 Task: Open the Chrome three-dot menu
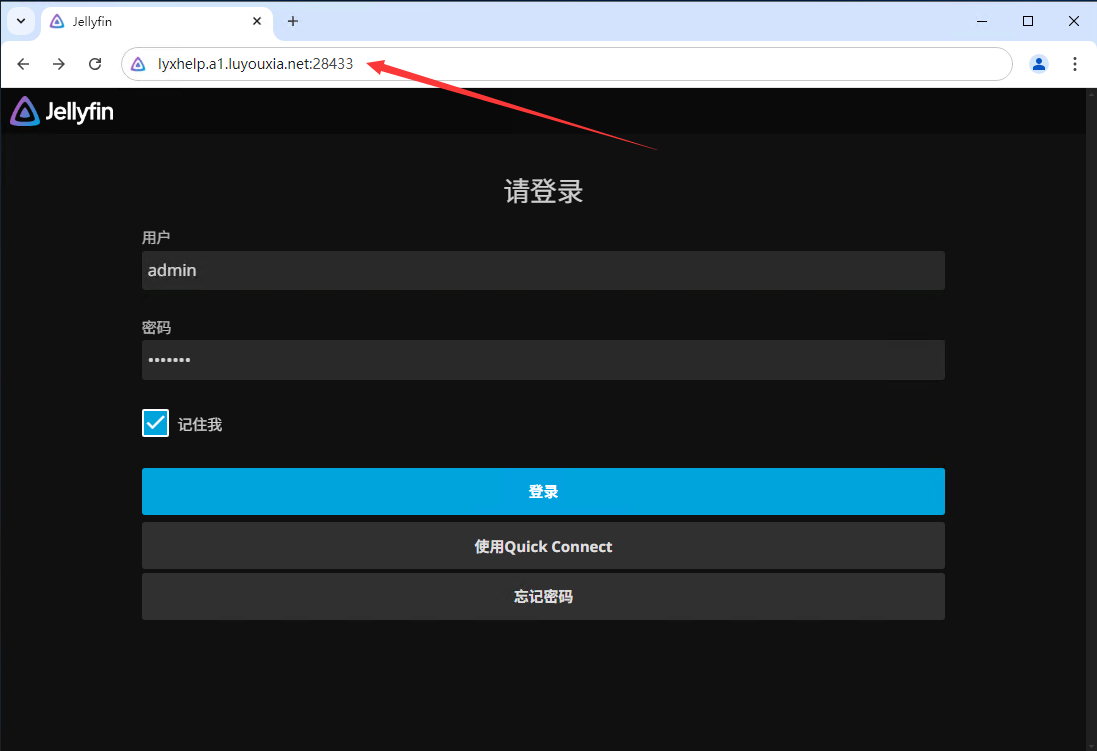pos(1075,63)
